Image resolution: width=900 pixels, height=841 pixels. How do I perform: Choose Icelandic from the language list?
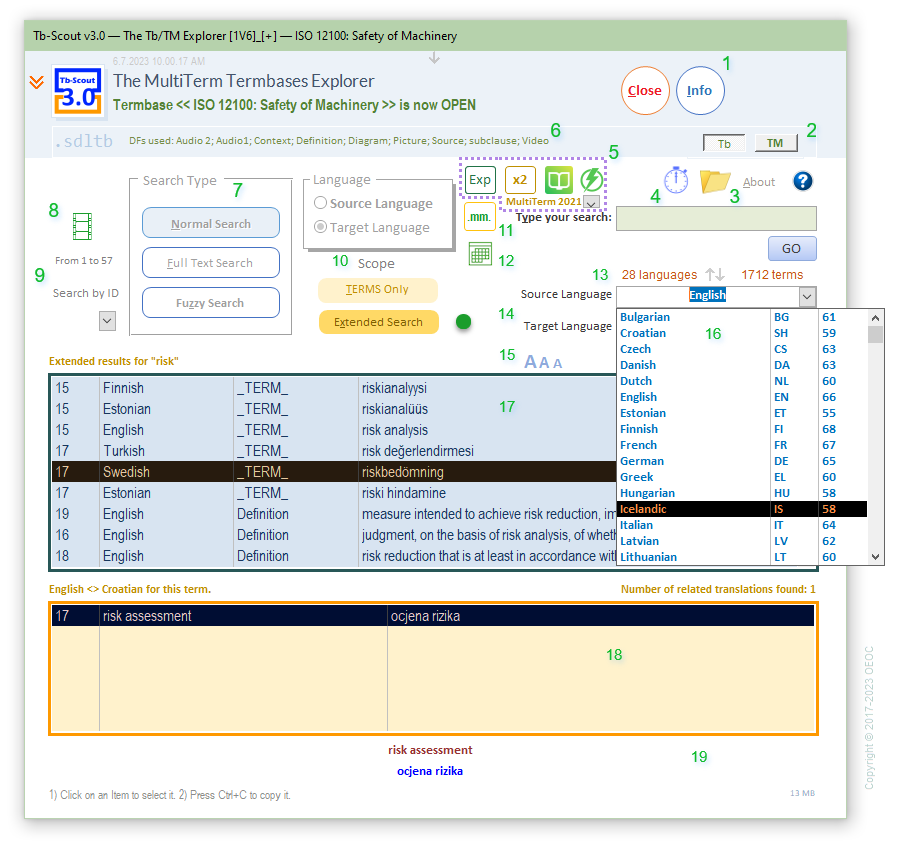coord(643,509)
